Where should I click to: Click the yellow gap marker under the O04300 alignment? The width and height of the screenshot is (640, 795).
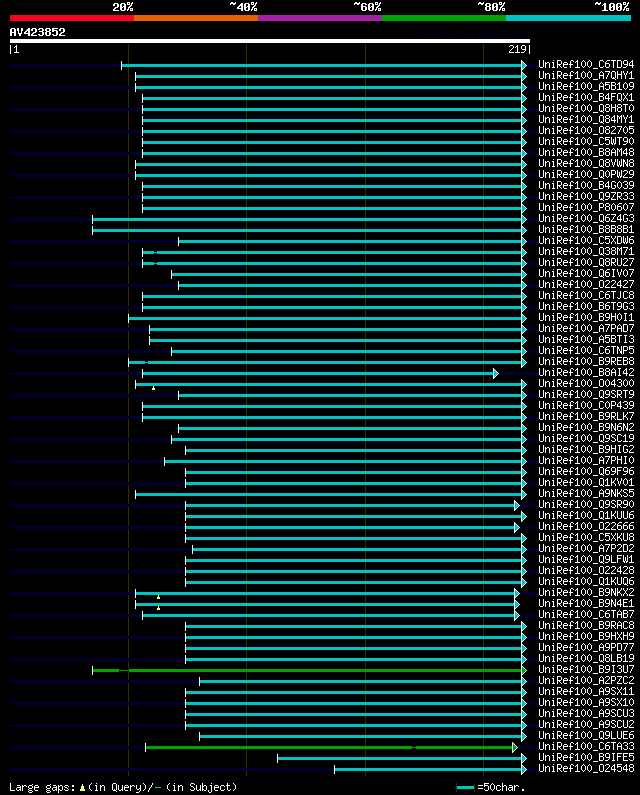coord(153,388)
